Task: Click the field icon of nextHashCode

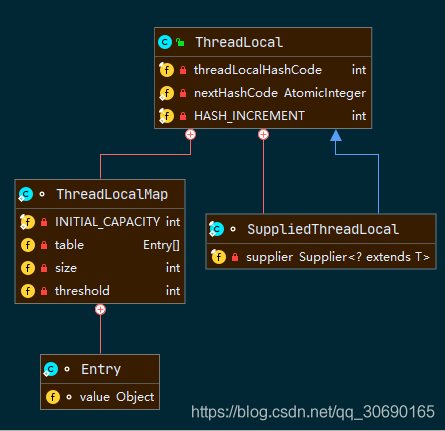Action: click(x=166, y=93)
